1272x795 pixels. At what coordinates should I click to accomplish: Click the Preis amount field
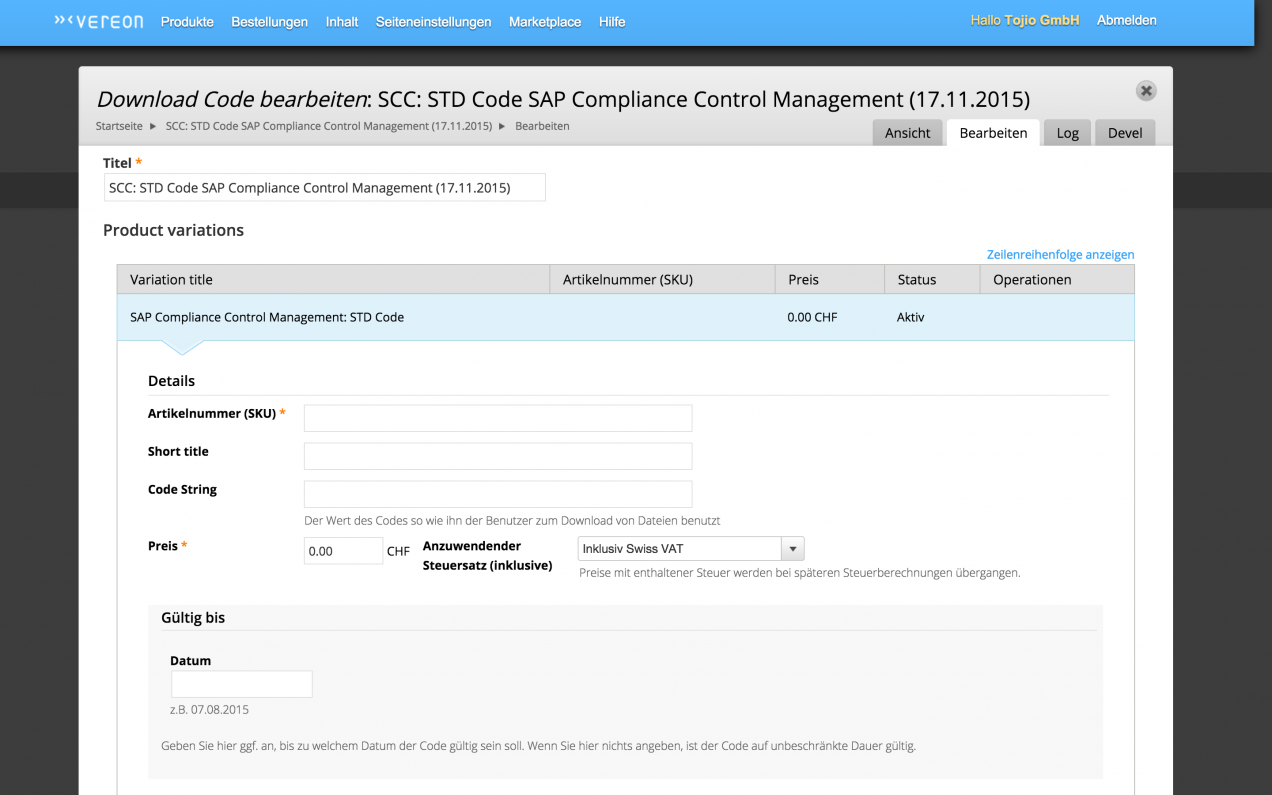point(342,551)
